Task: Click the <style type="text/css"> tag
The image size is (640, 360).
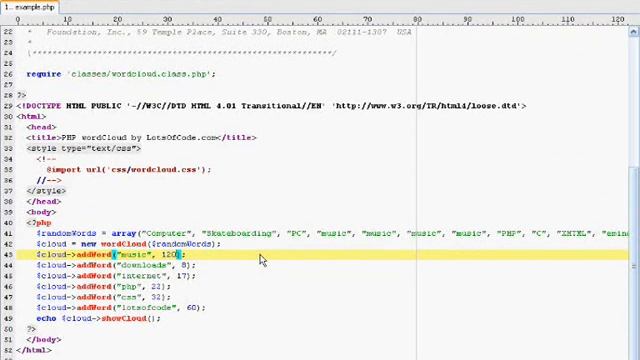Action: pos(83,148)
